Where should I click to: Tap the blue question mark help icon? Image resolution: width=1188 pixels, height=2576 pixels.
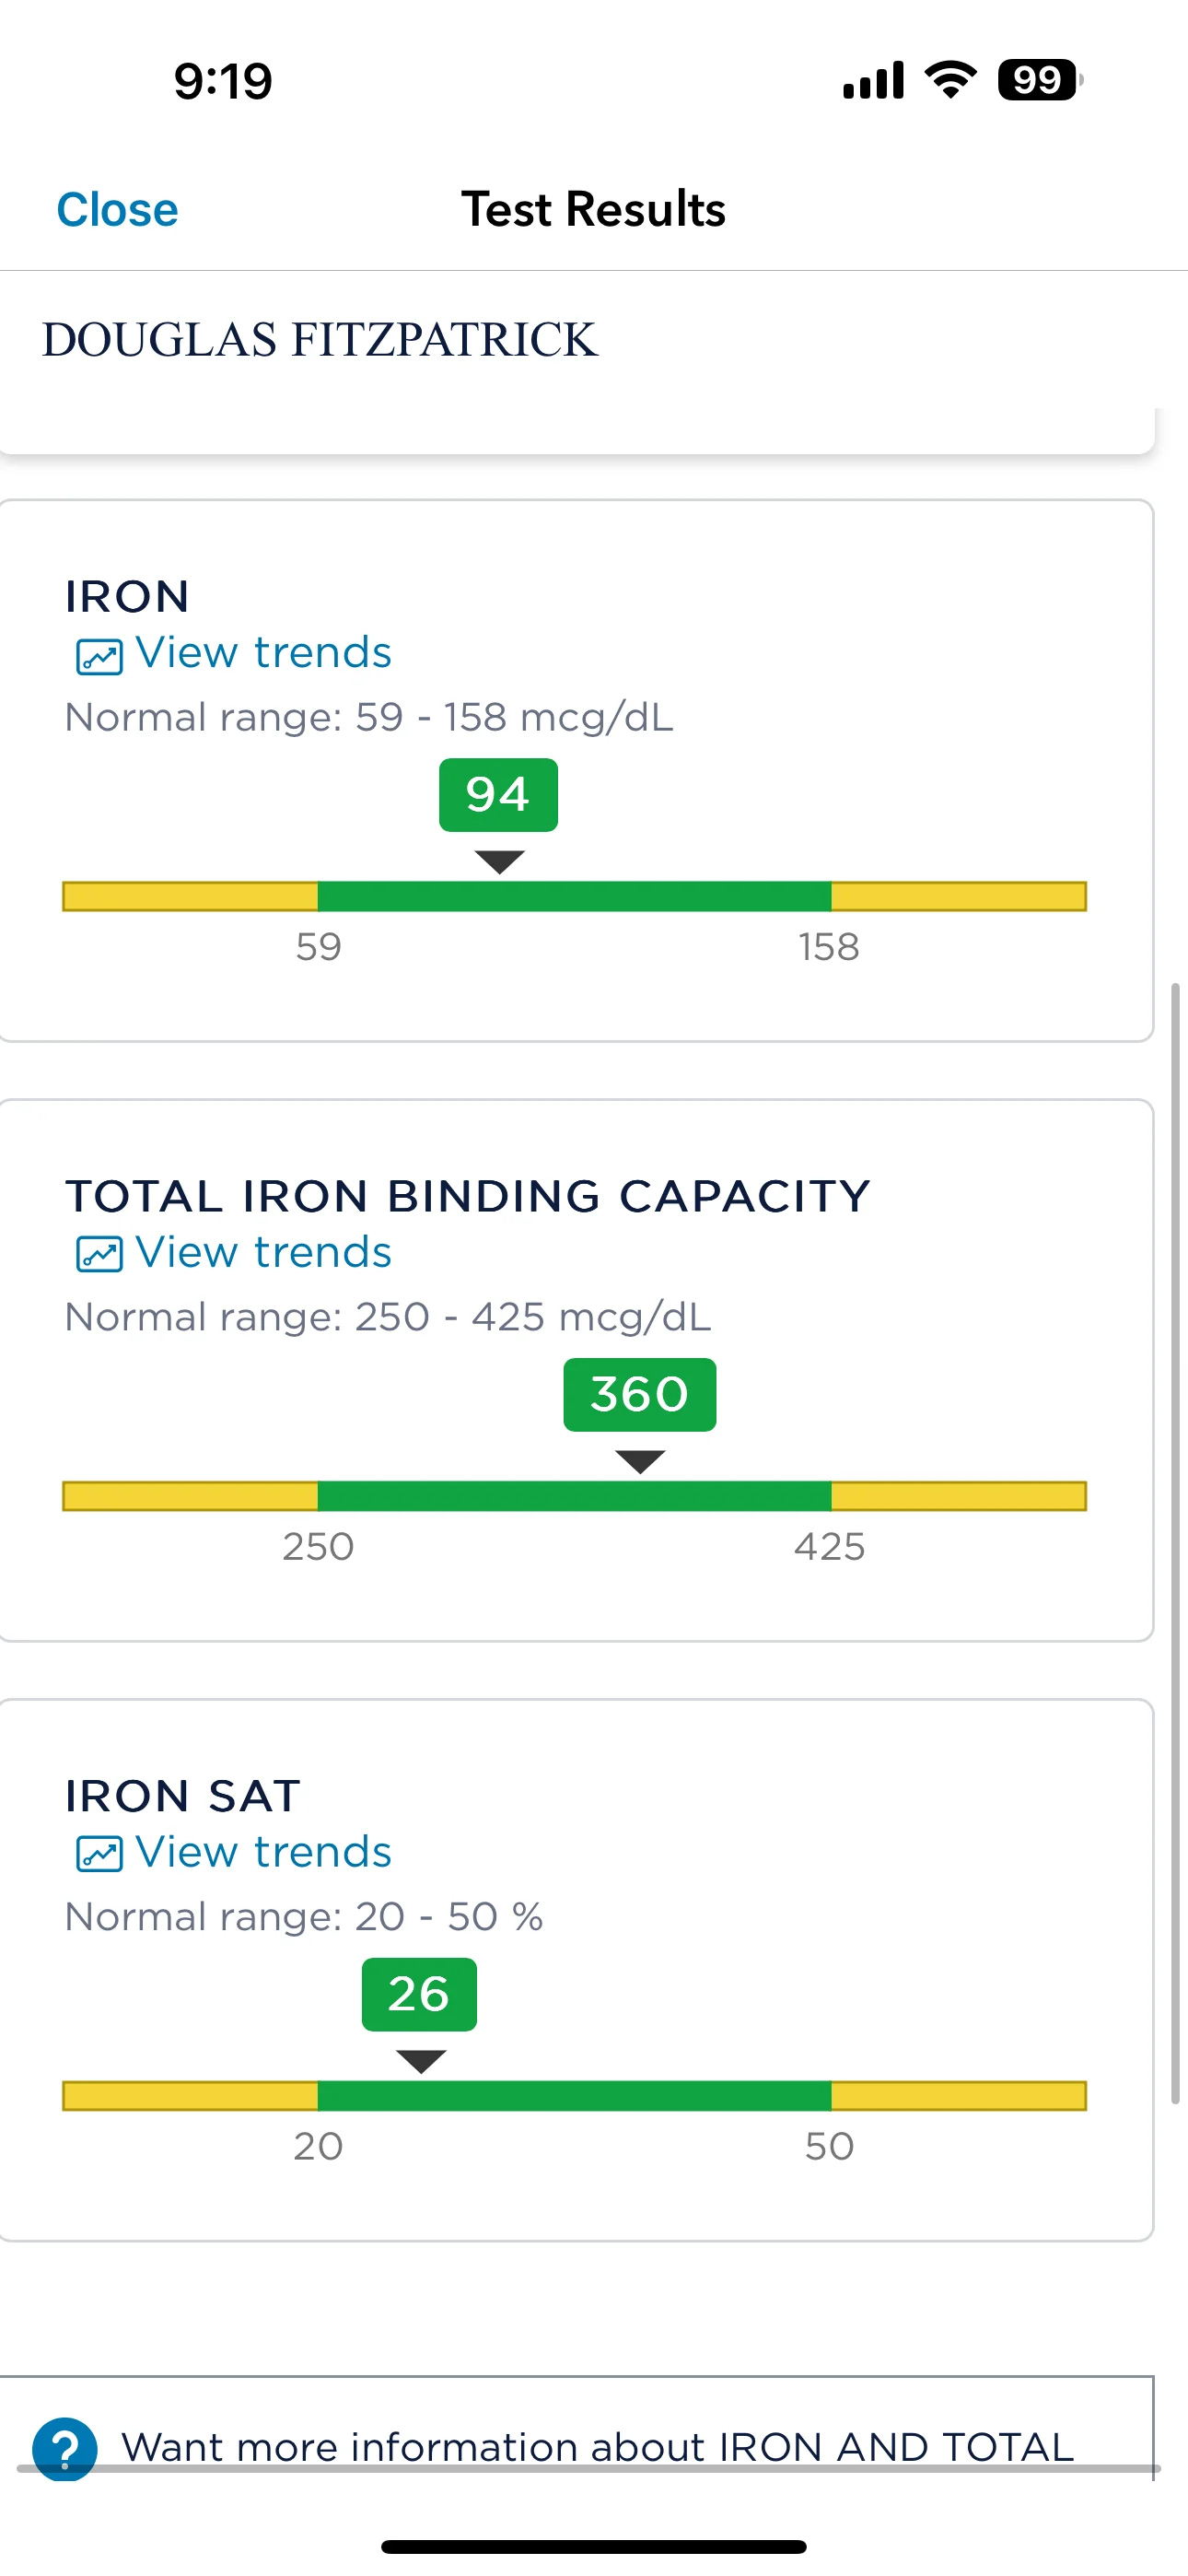click(x=65, y=2448)
